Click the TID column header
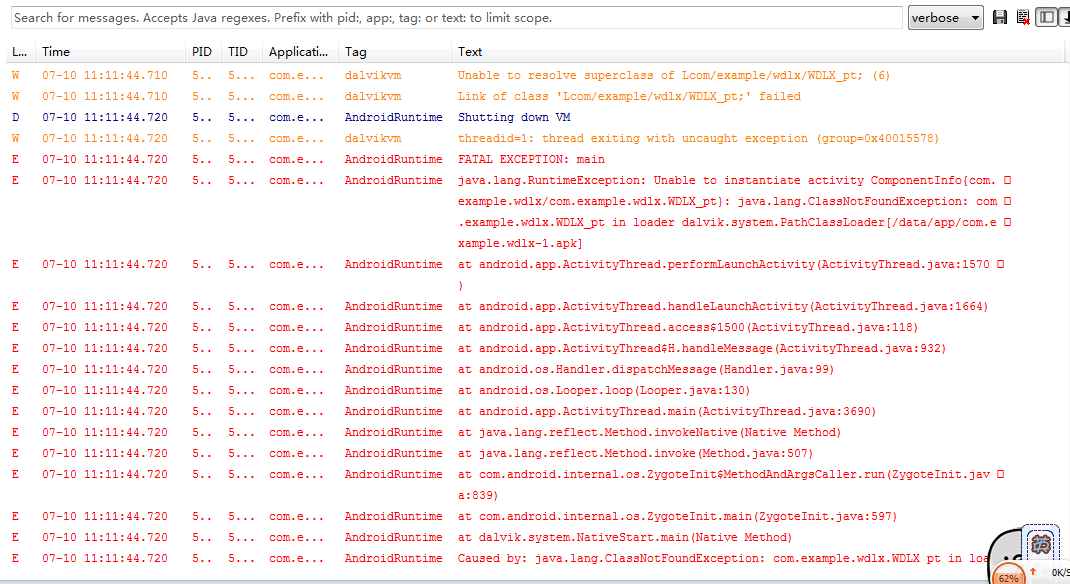This screenshot has width=1070, height=584. [x=238, y=51]
